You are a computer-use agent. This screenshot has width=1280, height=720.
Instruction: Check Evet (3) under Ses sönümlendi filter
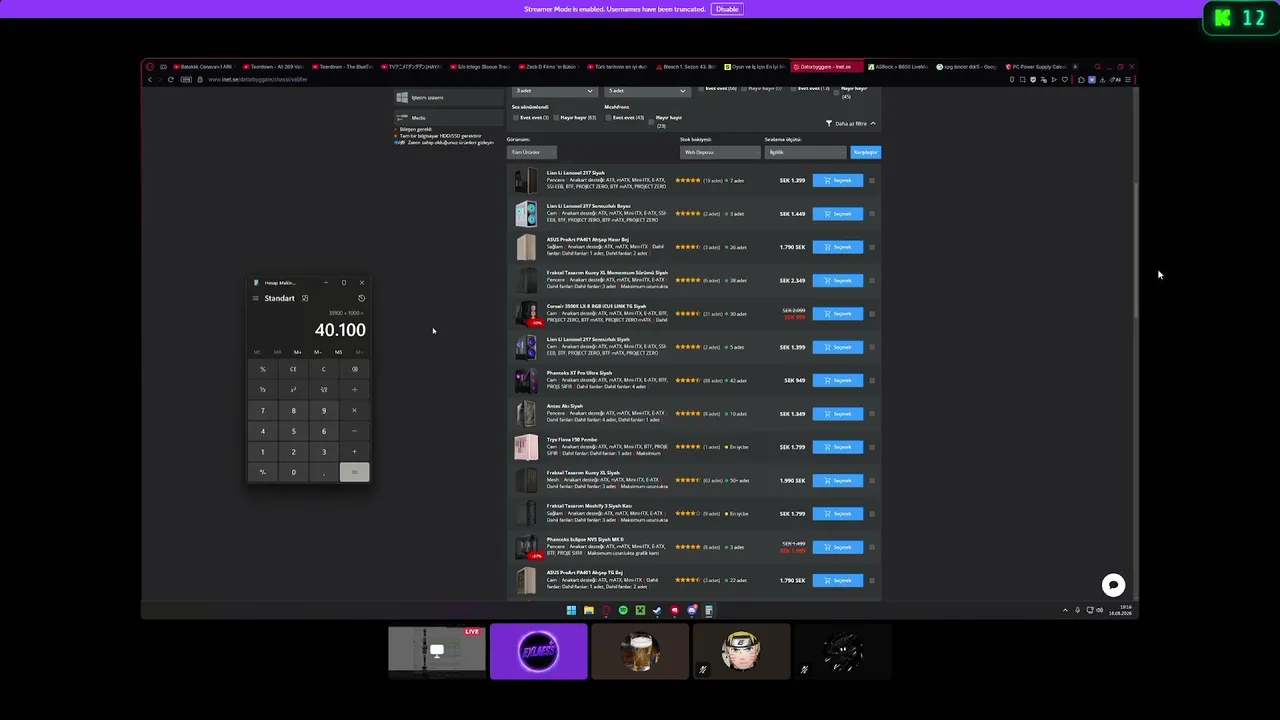[x=516, y=118]
